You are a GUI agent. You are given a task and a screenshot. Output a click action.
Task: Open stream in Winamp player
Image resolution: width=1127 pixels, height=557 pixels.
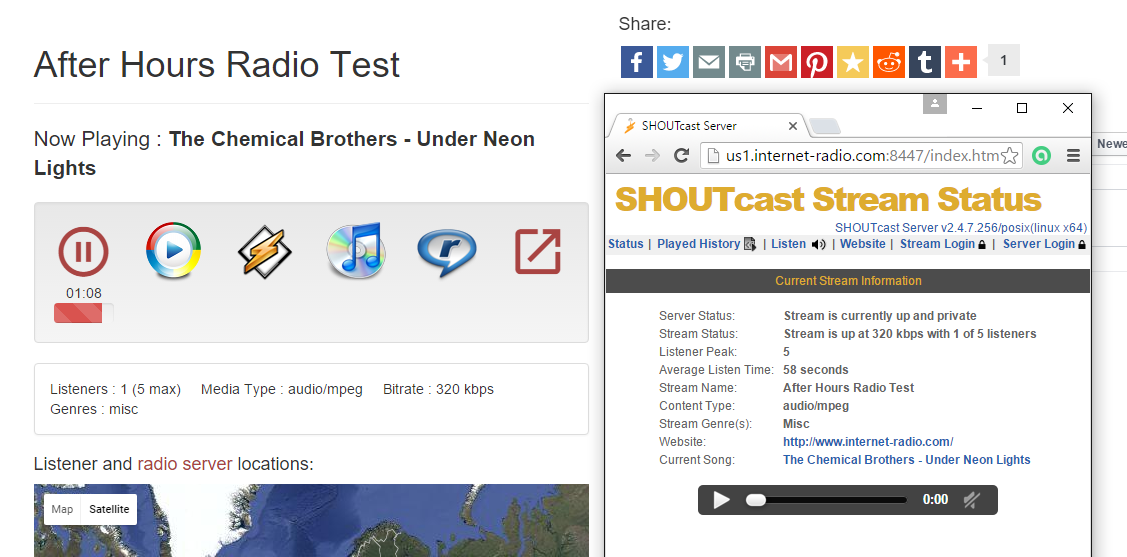point(264,251)
